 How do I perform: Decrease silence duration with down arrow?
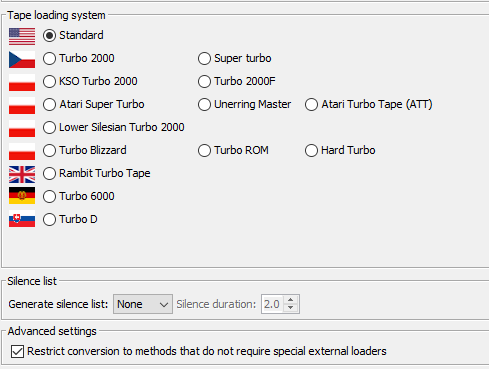(291, 308)
